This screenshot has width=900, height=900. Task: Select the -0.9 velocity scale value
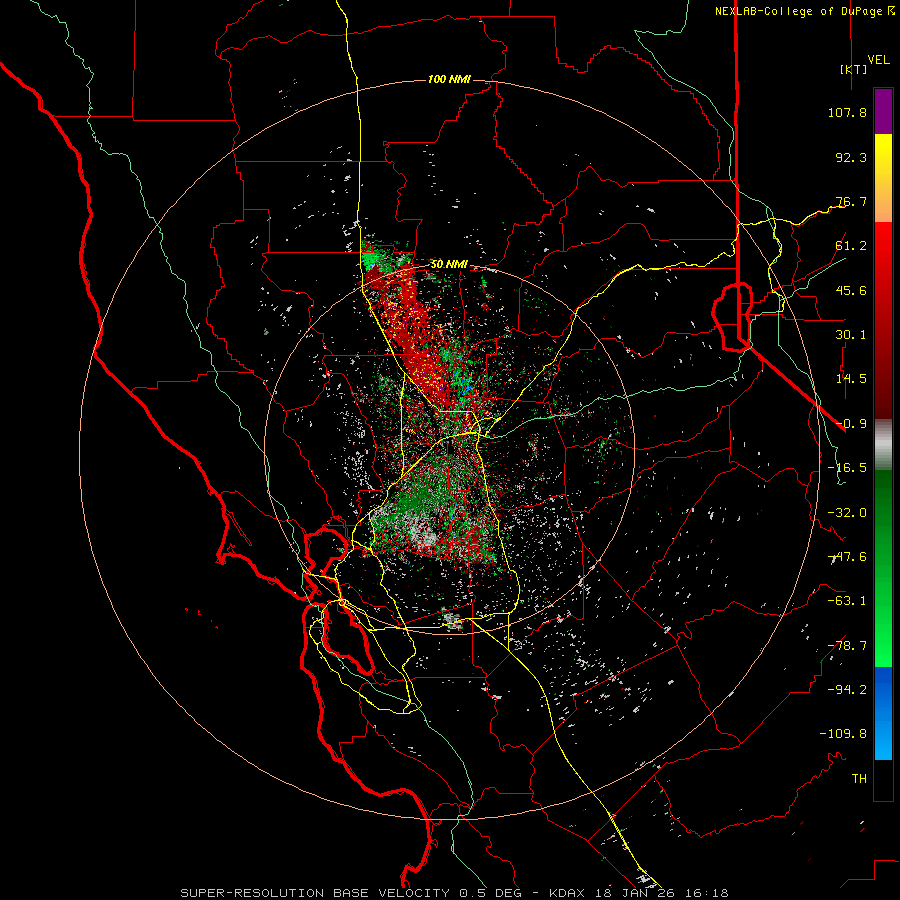[851, 424]
